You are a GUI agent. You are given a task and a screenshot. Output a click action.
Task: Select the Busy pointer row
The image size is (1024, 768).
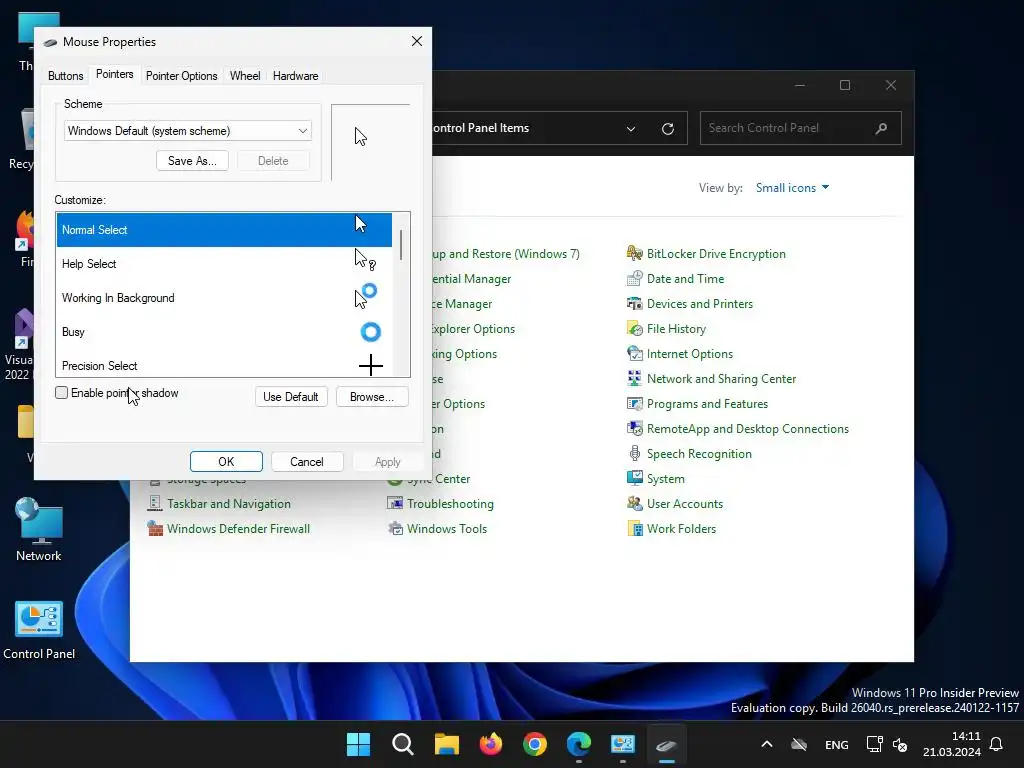[224, 332]
